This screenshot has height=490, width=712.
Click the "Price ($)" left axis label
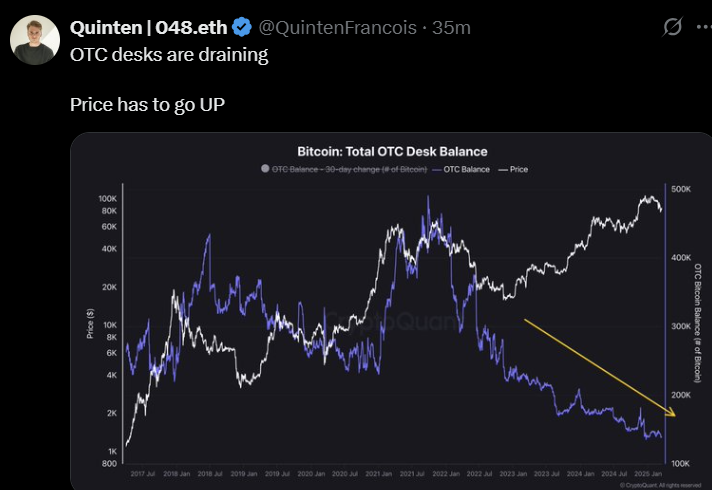point(90,324)
